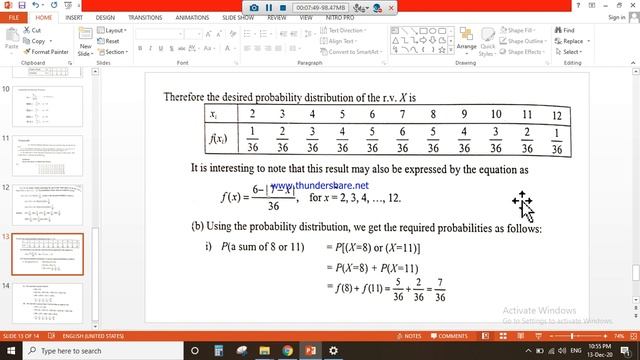Click the Sign in link
This screenshot has width=640, height=360.
click(616, 17)
